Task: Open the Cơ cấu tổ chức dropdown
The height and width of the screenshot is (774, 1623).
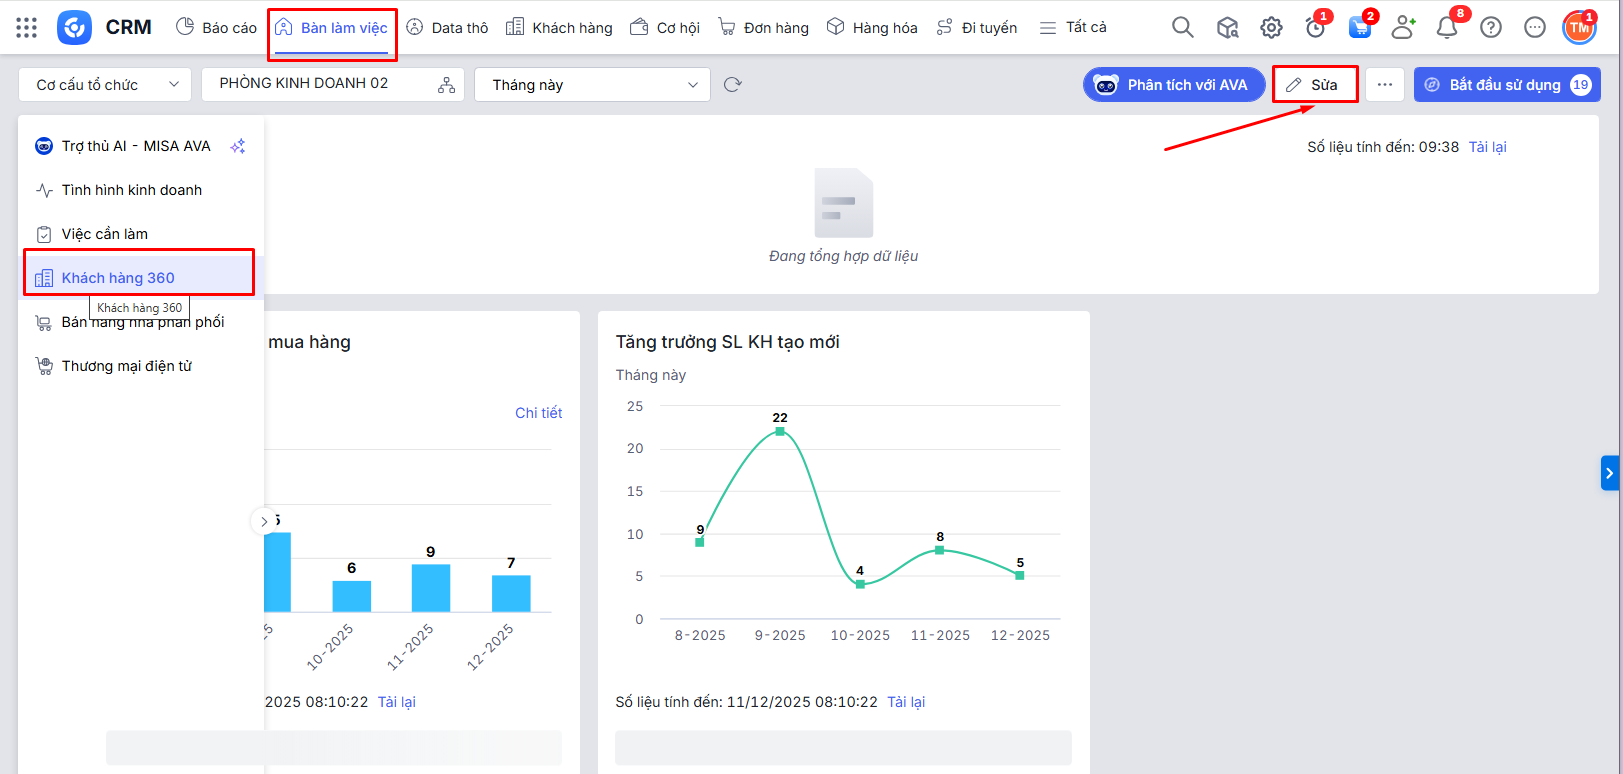Action: [105, 85]
